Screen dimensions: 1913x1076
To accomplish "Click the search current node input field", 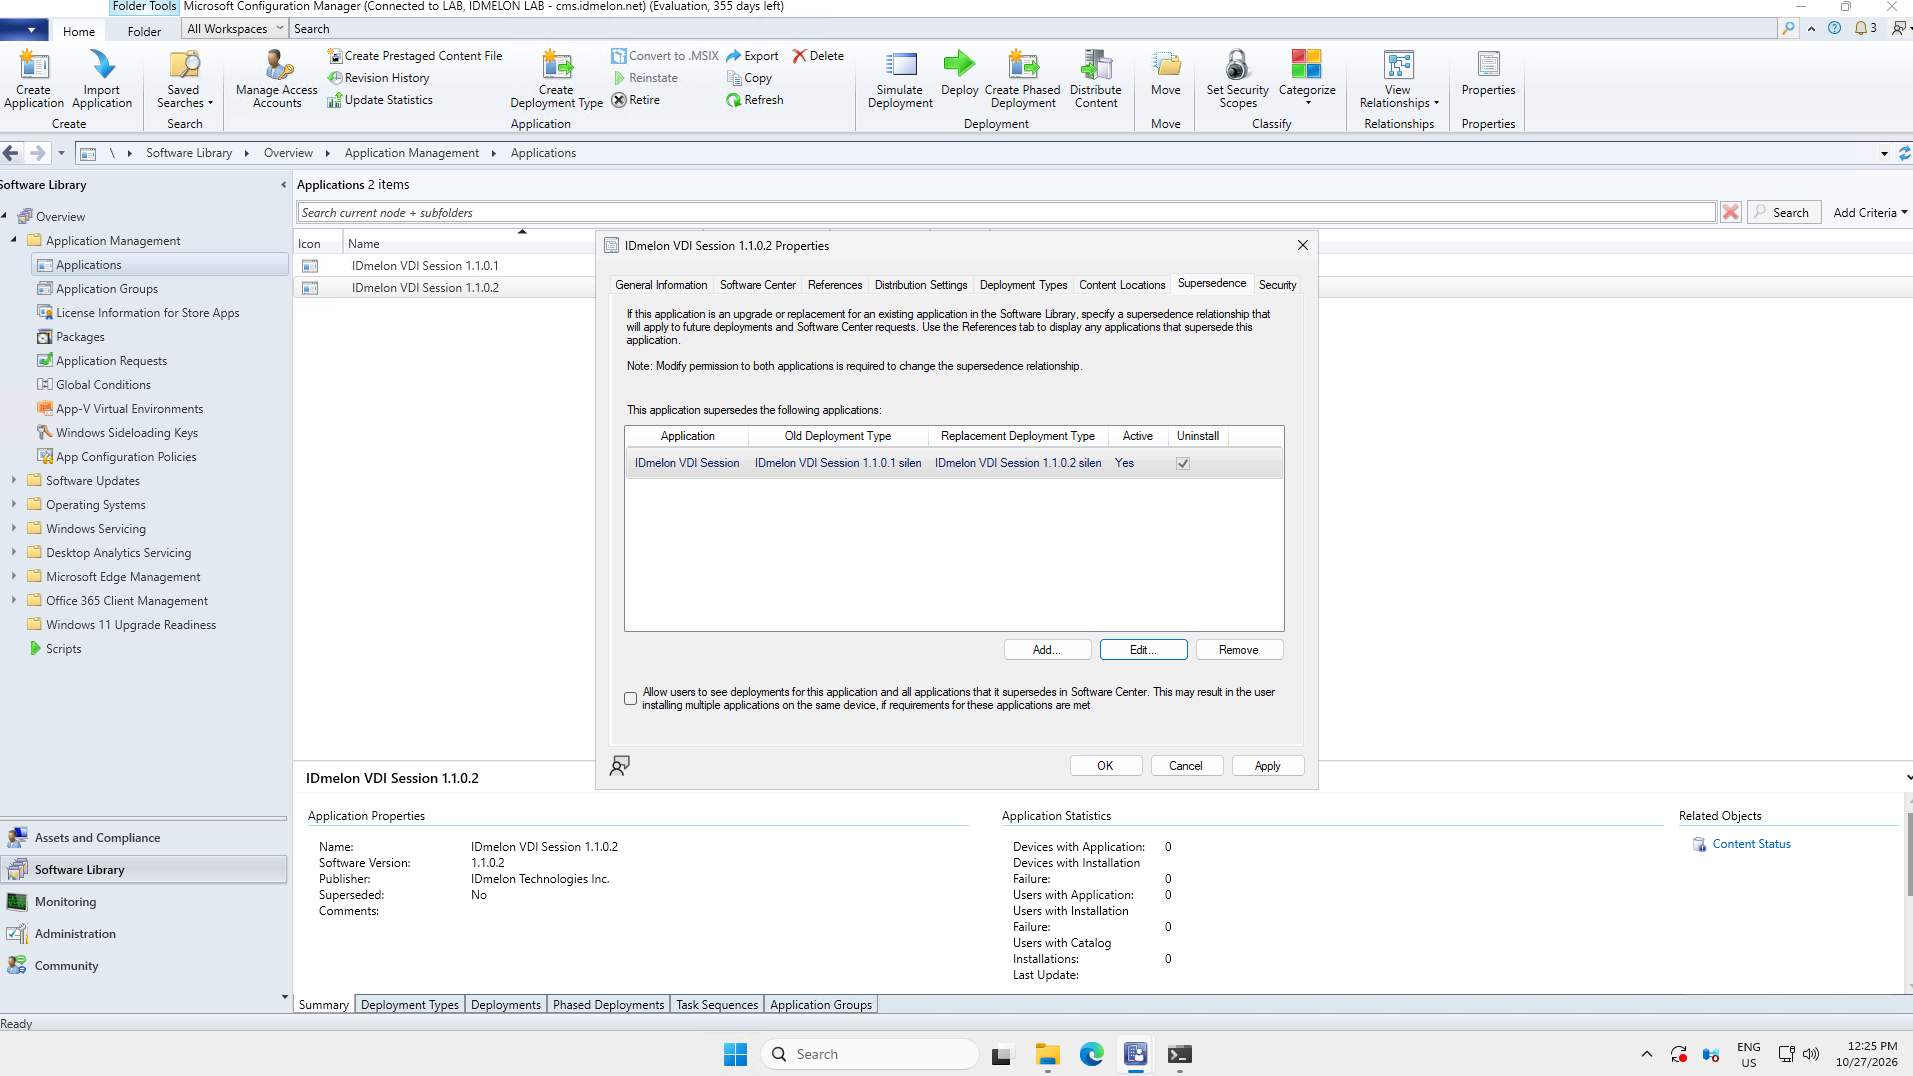I will [x=1006, y=212].
